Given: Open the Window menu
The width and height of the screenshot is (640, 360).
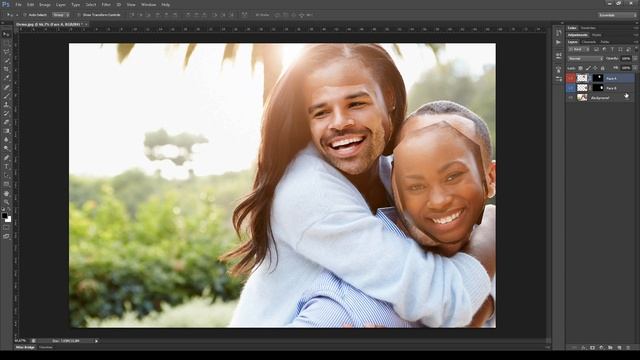Looking at the screenshot, I should click(x=149, y=4).
